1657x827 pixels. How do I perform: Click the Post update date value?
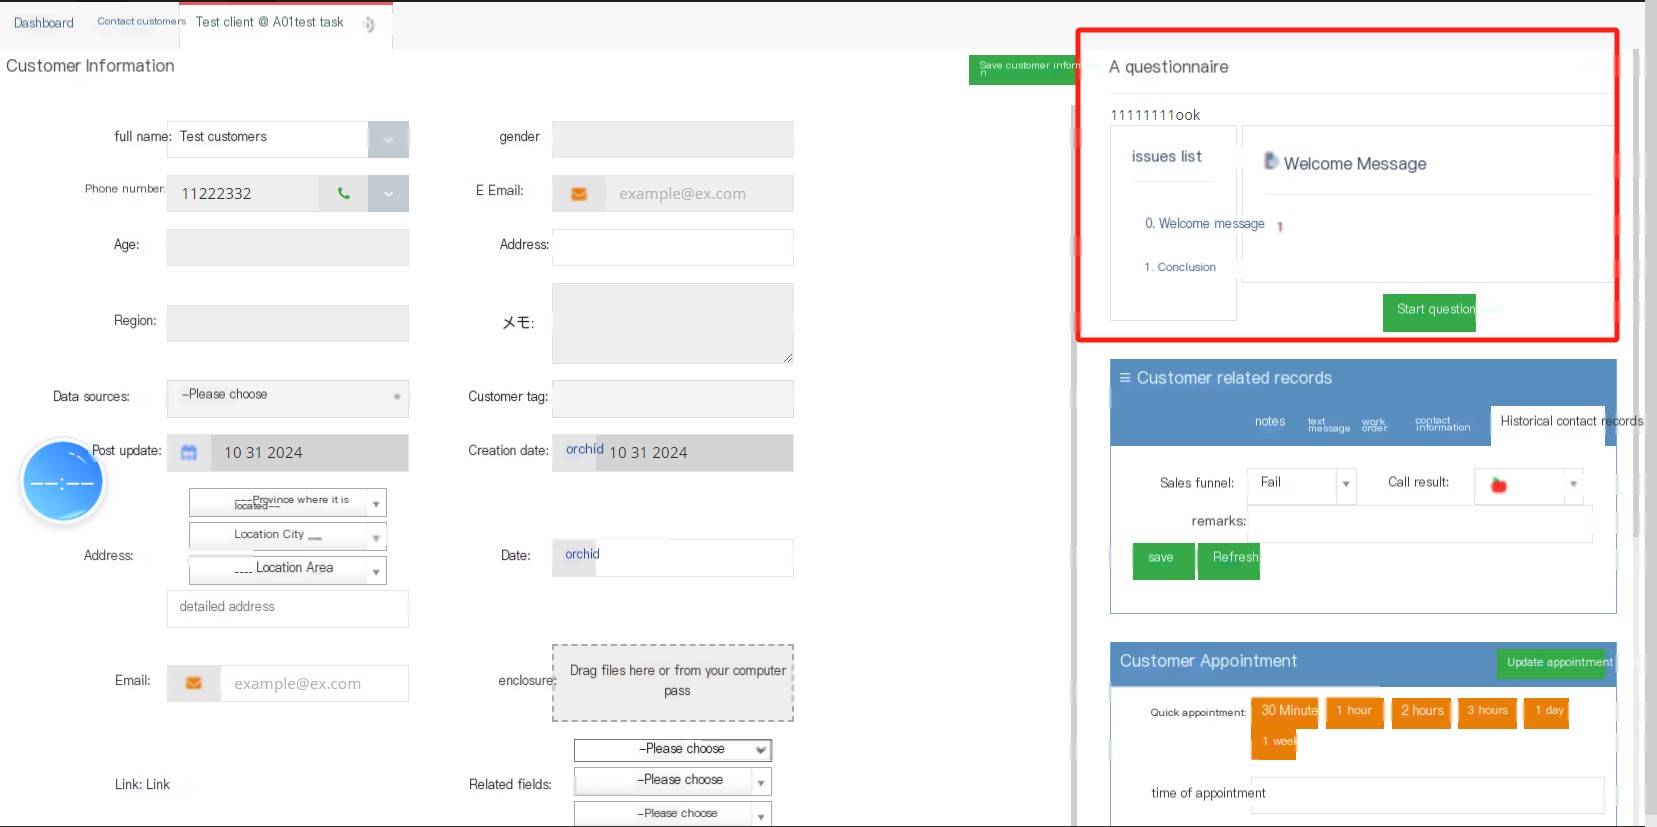tap(263, 453)
